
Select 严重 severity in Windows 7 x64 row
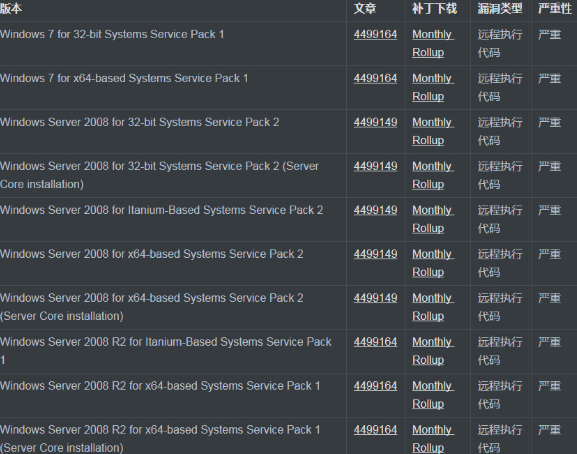pos(549,78)
